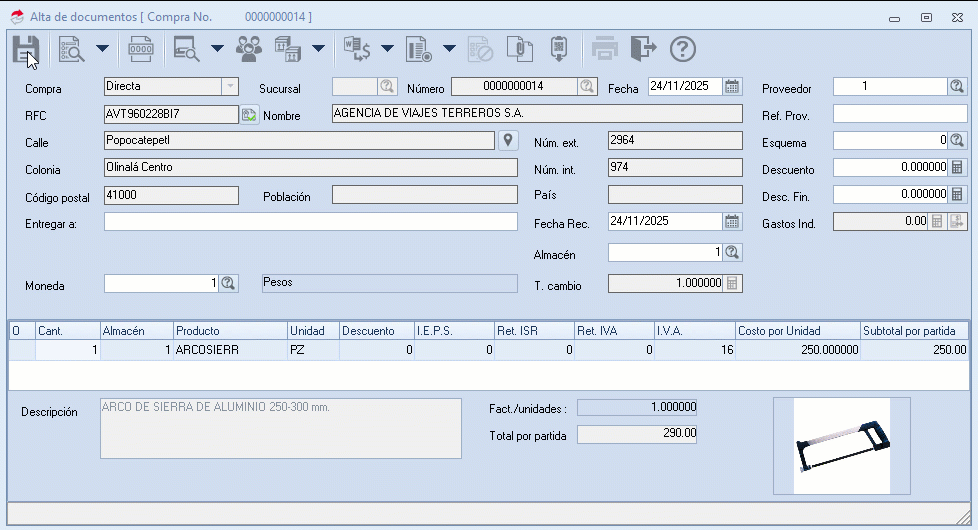Screen dimensions: 978x530
Task: Click the Moneda search magnifier
Action: click(x=228, y=284)
